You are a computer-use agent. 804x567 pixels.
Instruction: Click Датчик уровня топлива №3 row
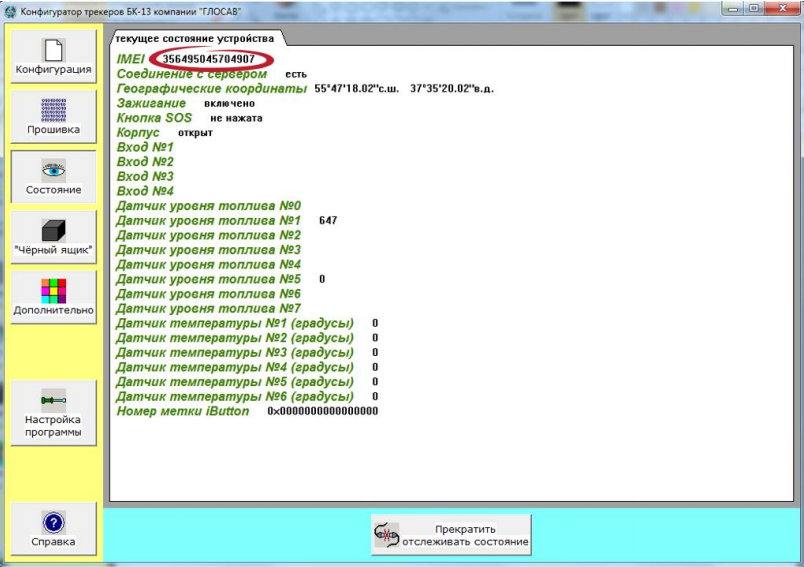pyautogui.click(x=208, y=250)
